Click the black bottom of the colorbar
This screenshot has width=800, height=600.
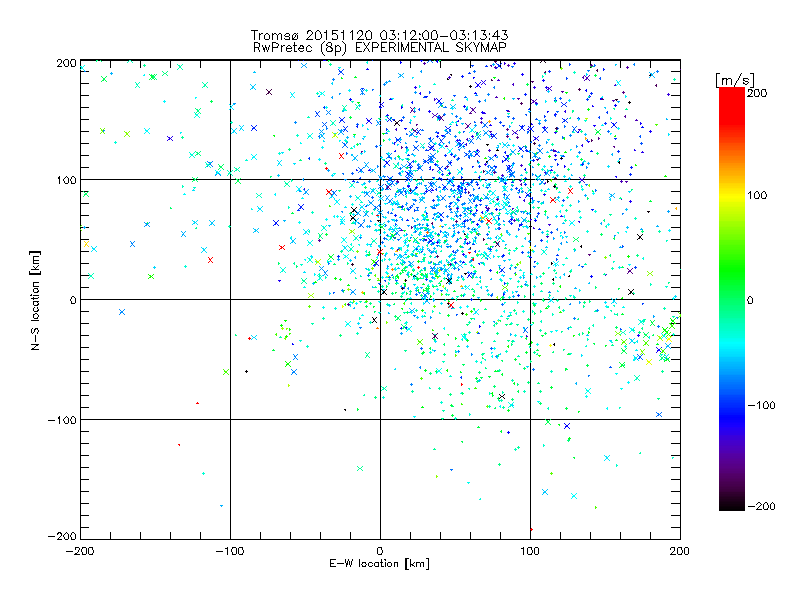pos(732,503)
